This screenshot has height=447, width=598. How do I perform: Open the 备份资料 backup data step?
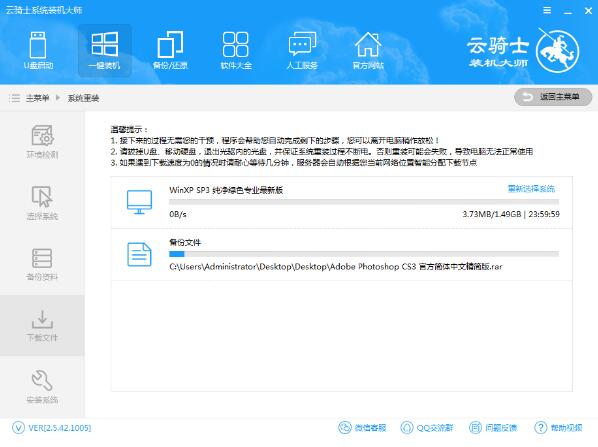[42, 264]
